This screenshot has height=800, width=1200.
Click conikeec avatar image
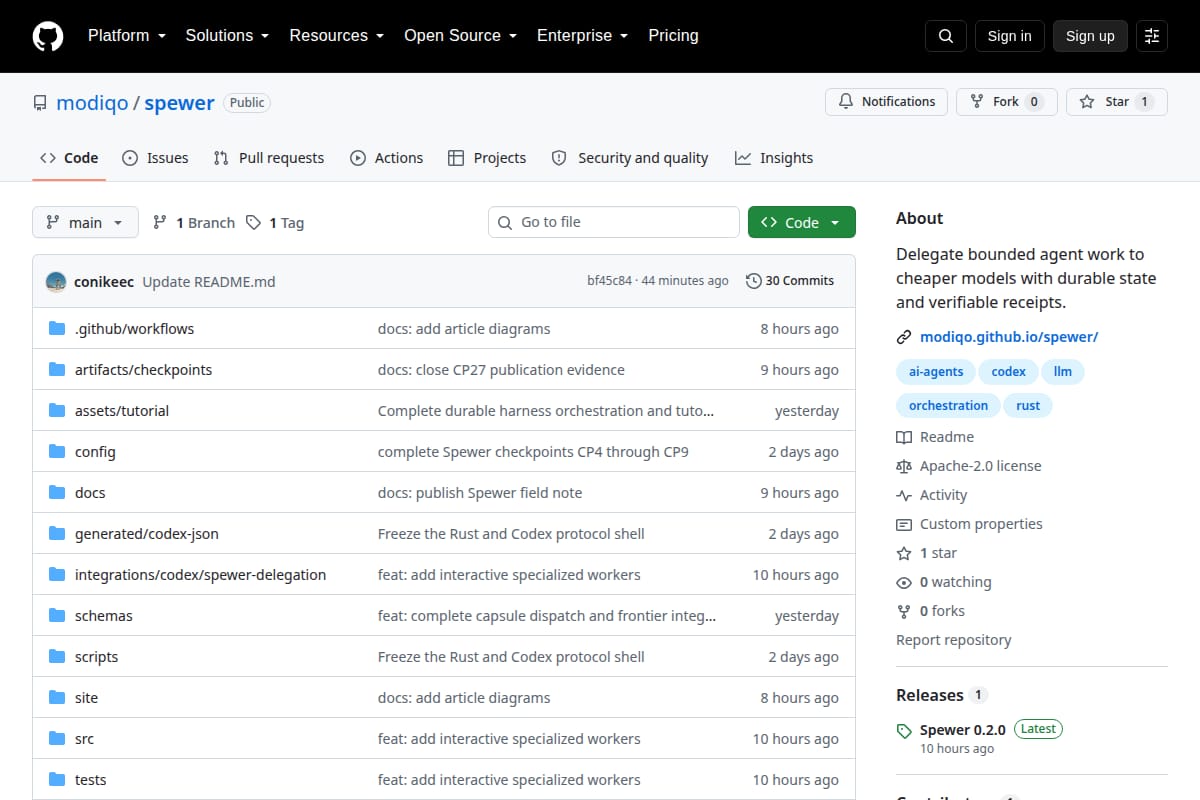(x=56, y=282)
